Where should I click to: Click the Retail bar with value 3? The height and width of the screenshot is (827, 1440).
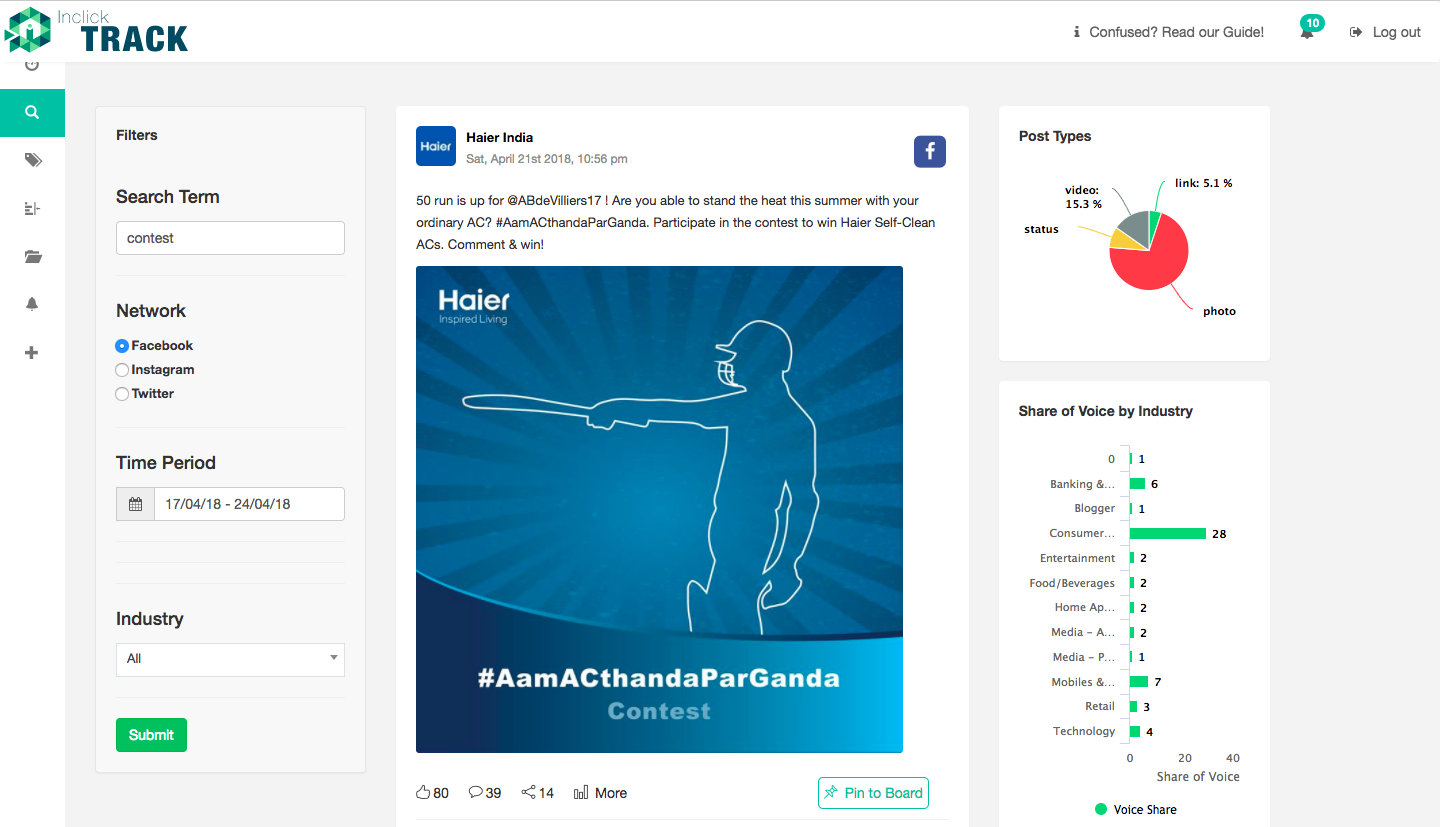pos(1134,706)
